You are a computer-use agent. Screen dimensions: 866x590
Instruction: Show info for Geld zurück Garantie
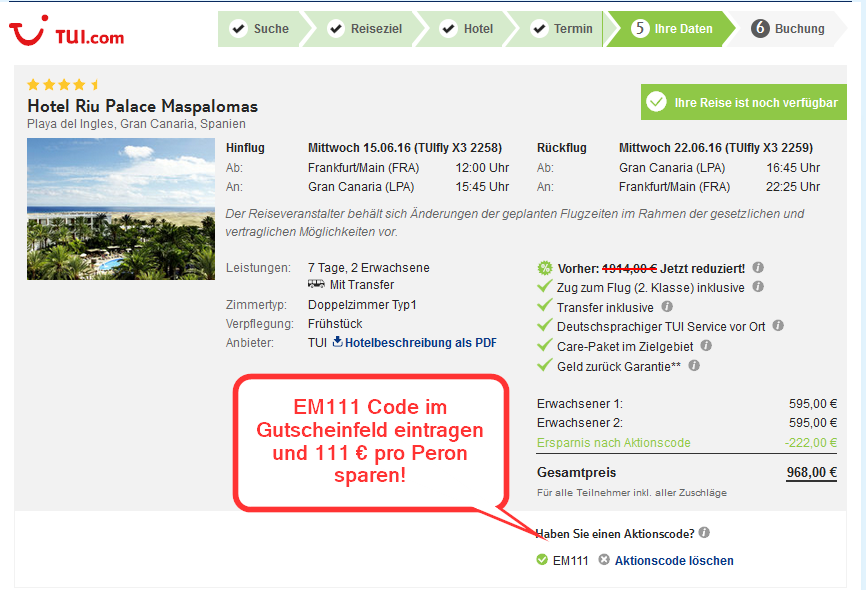[x=694, y=365]
